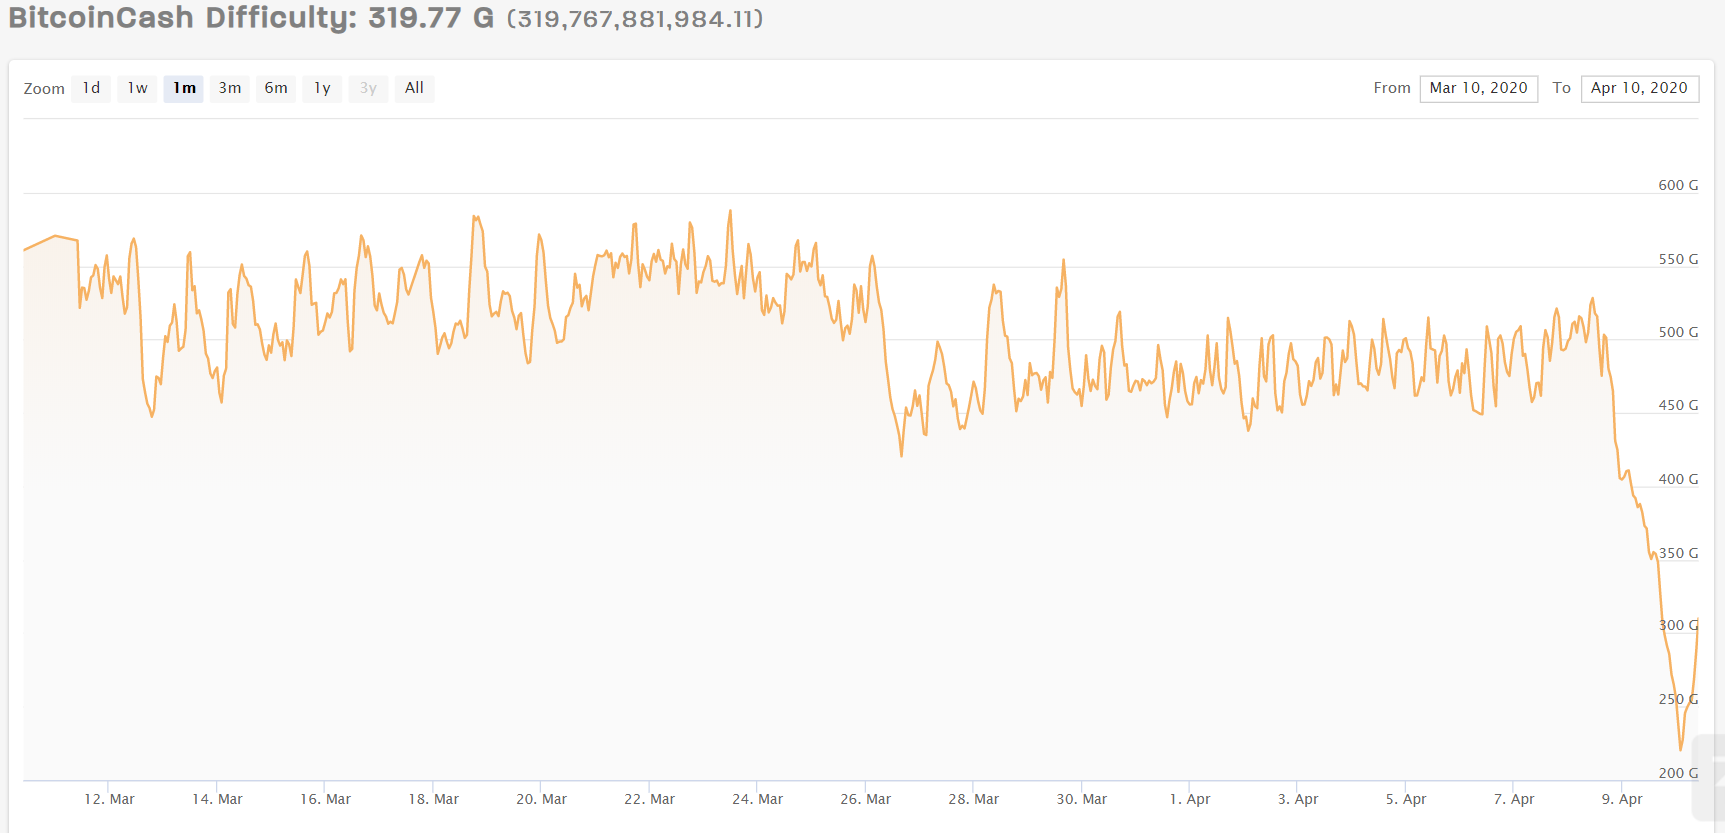Click the 18. Mar x-axis label

click(433, 799)
